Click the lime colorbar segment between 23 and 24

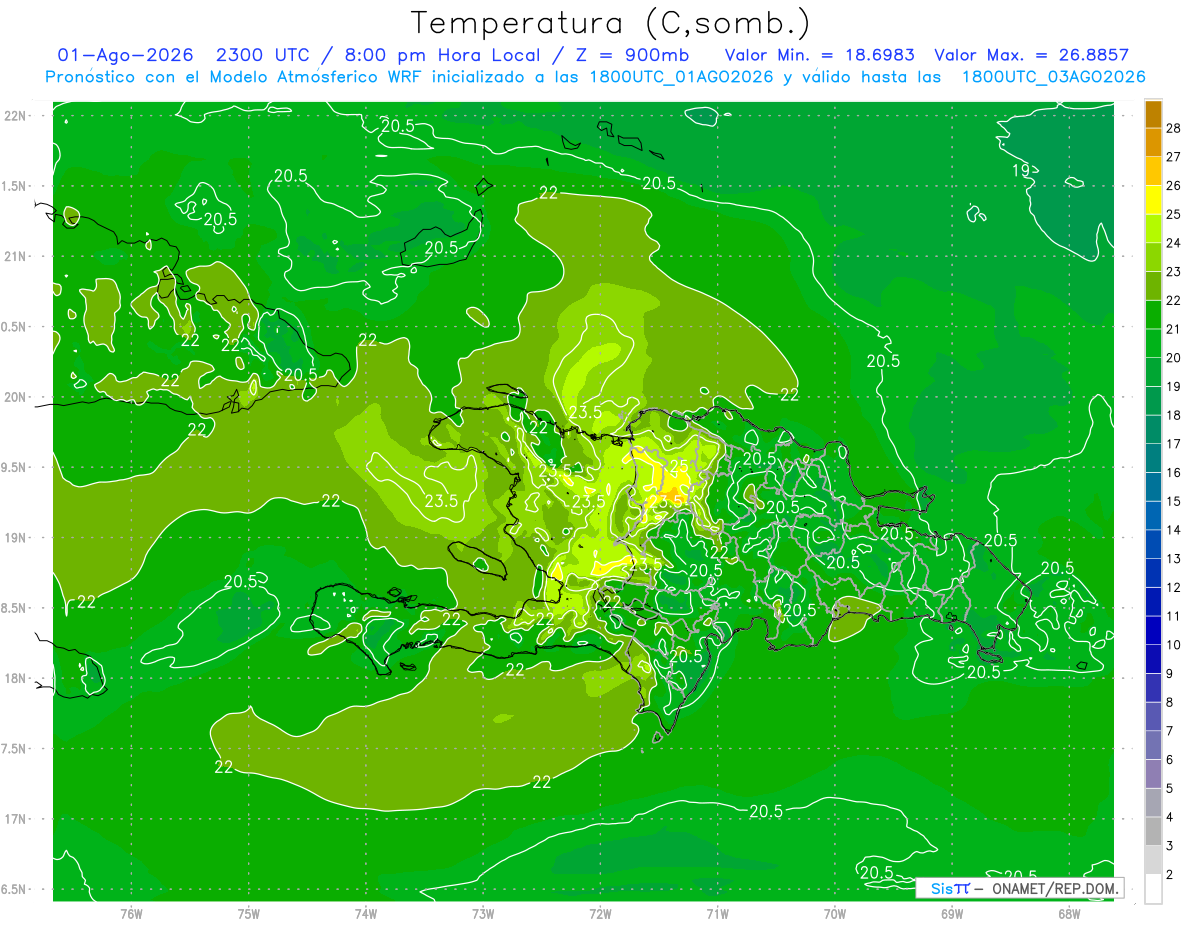(x=1153, y=257)
